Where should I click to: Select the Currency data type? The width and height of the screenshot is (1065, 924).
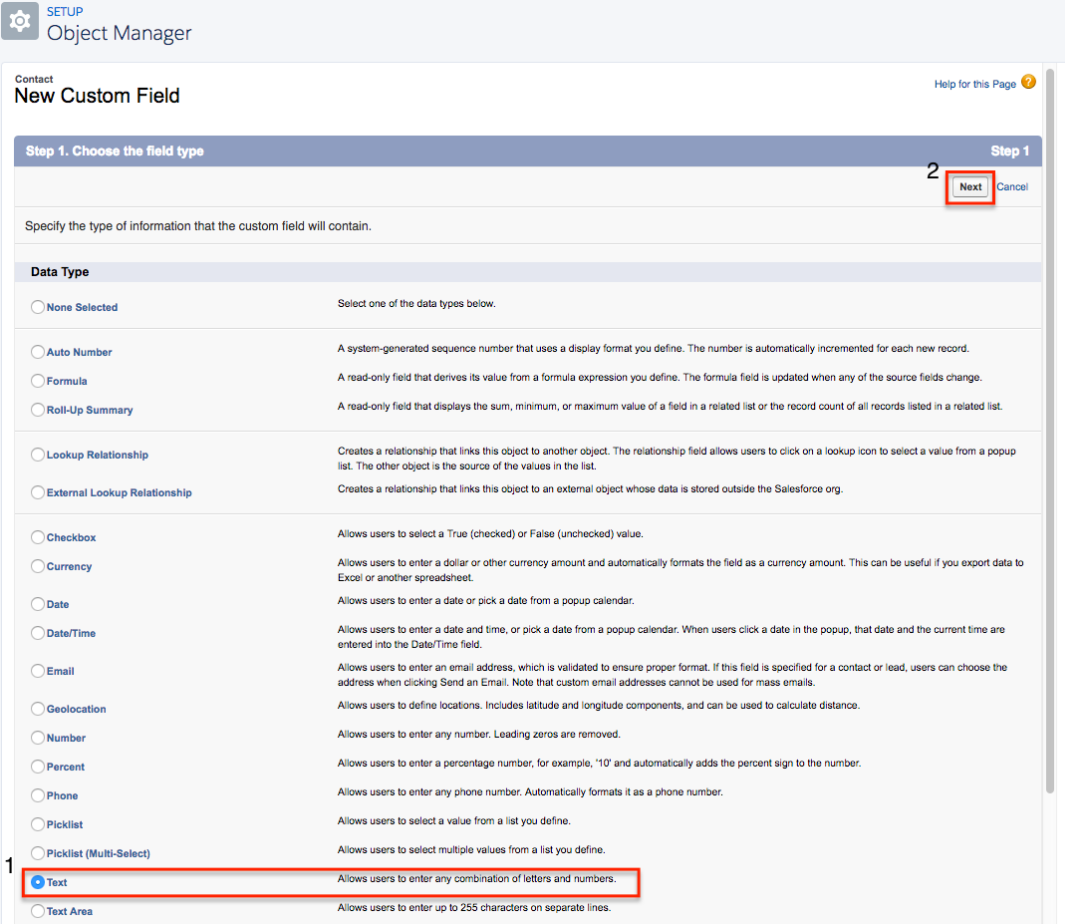37,566
